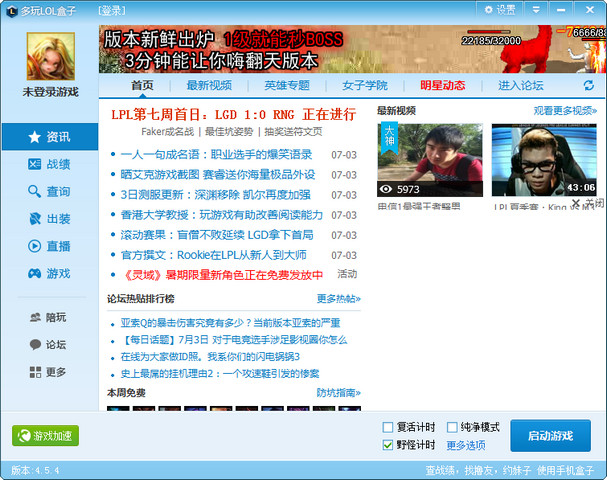607x480 pixels.
Task: Open the 游戏 games section
Action: (50, 273)
